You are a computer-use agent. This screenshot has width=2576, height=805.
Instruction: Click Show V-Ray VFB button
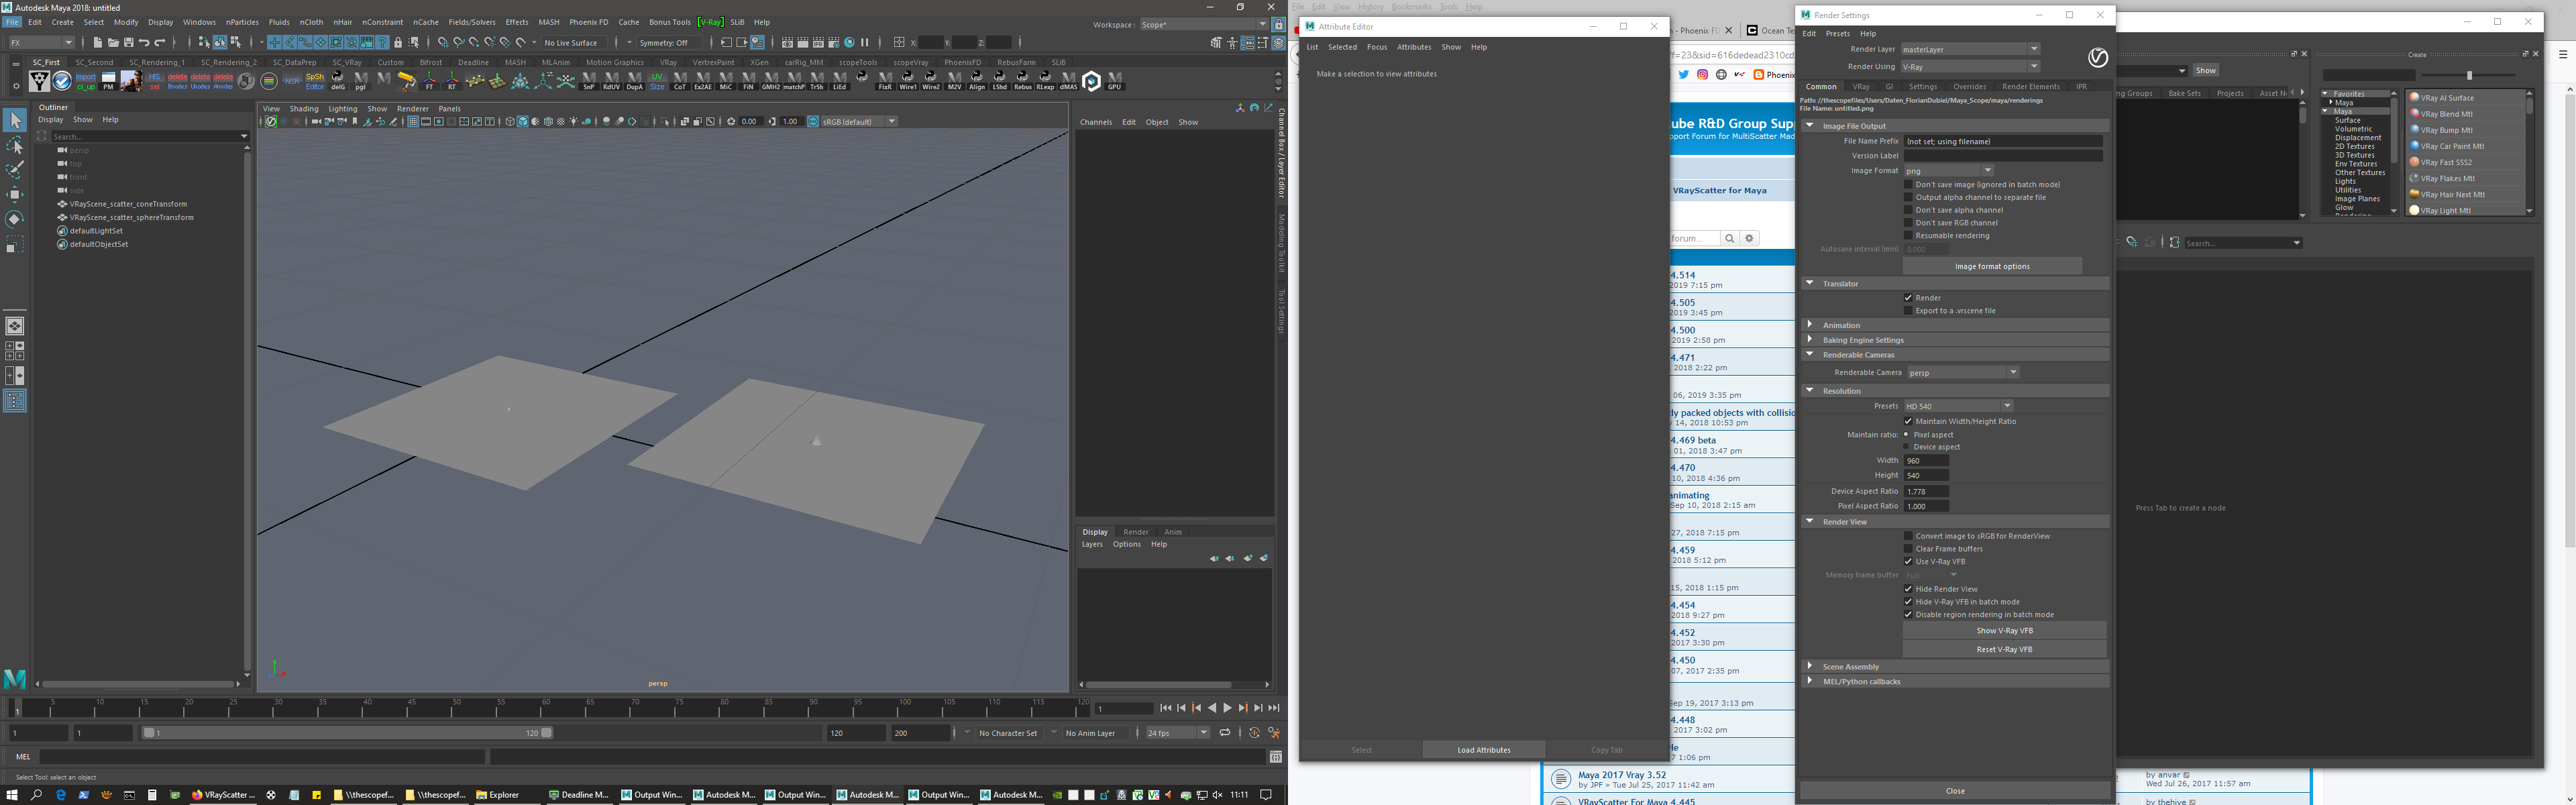[x=2004, y=631]
